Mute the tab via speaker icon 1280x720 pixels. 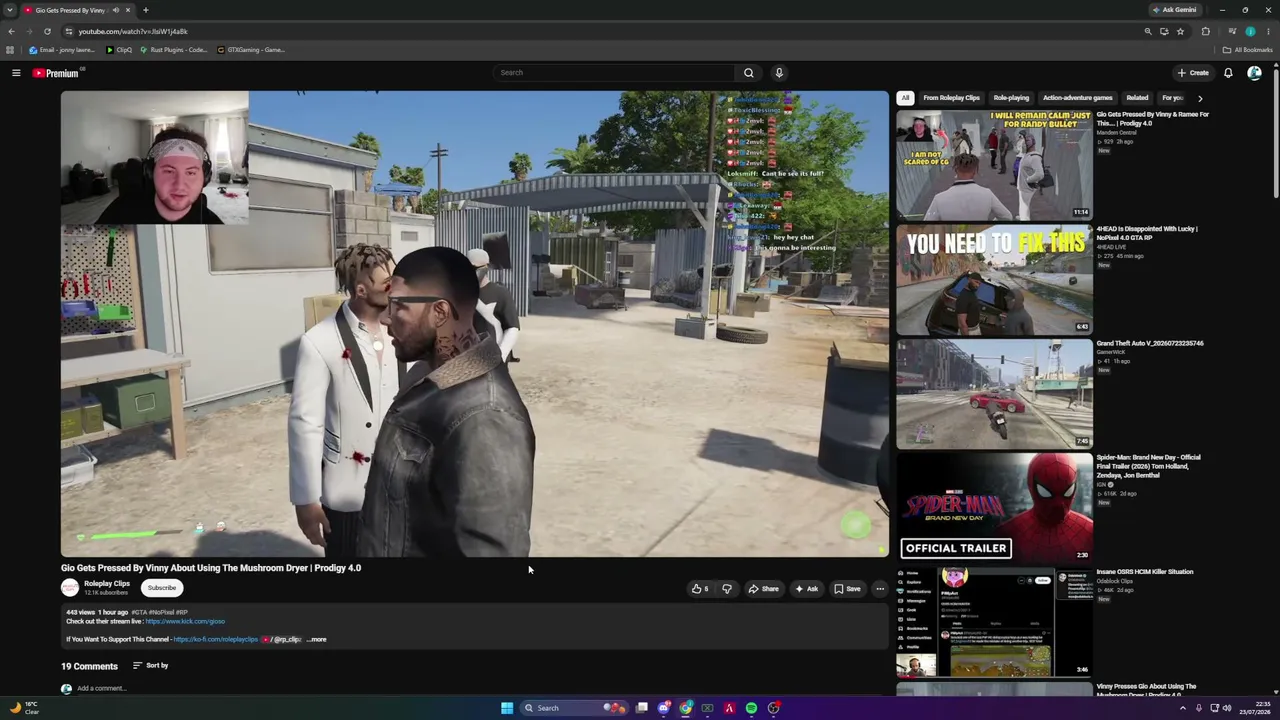click(x=116, y=10)
